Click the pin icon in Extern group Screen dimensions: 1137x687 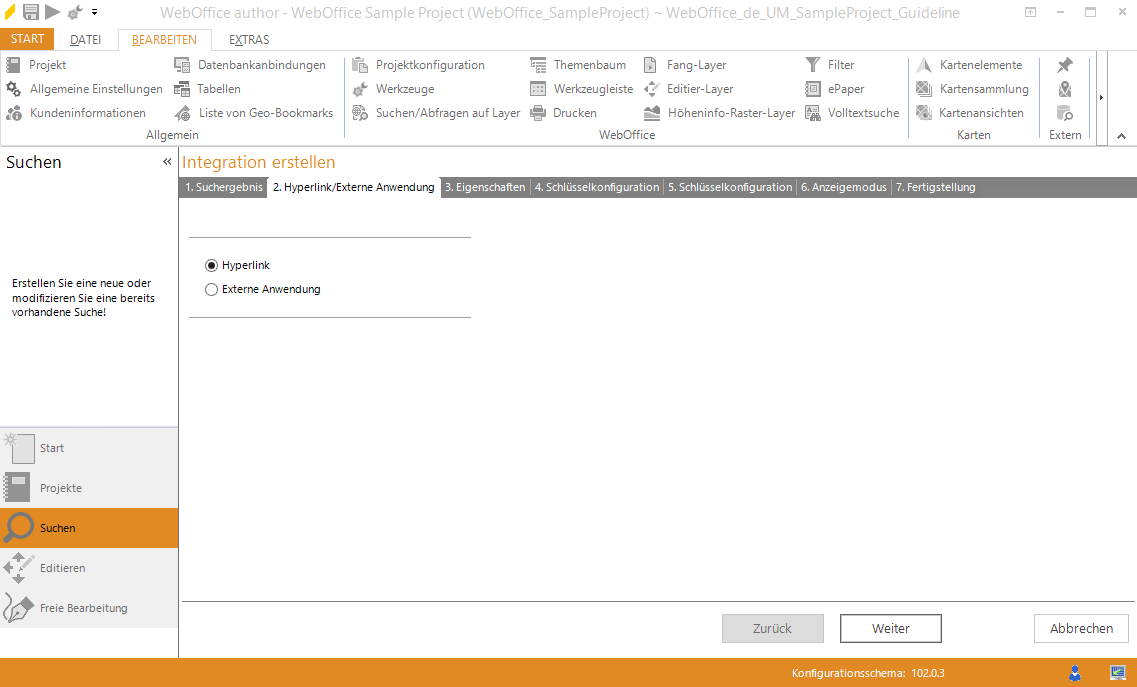pyautogui.click(x=1065, y=65)
